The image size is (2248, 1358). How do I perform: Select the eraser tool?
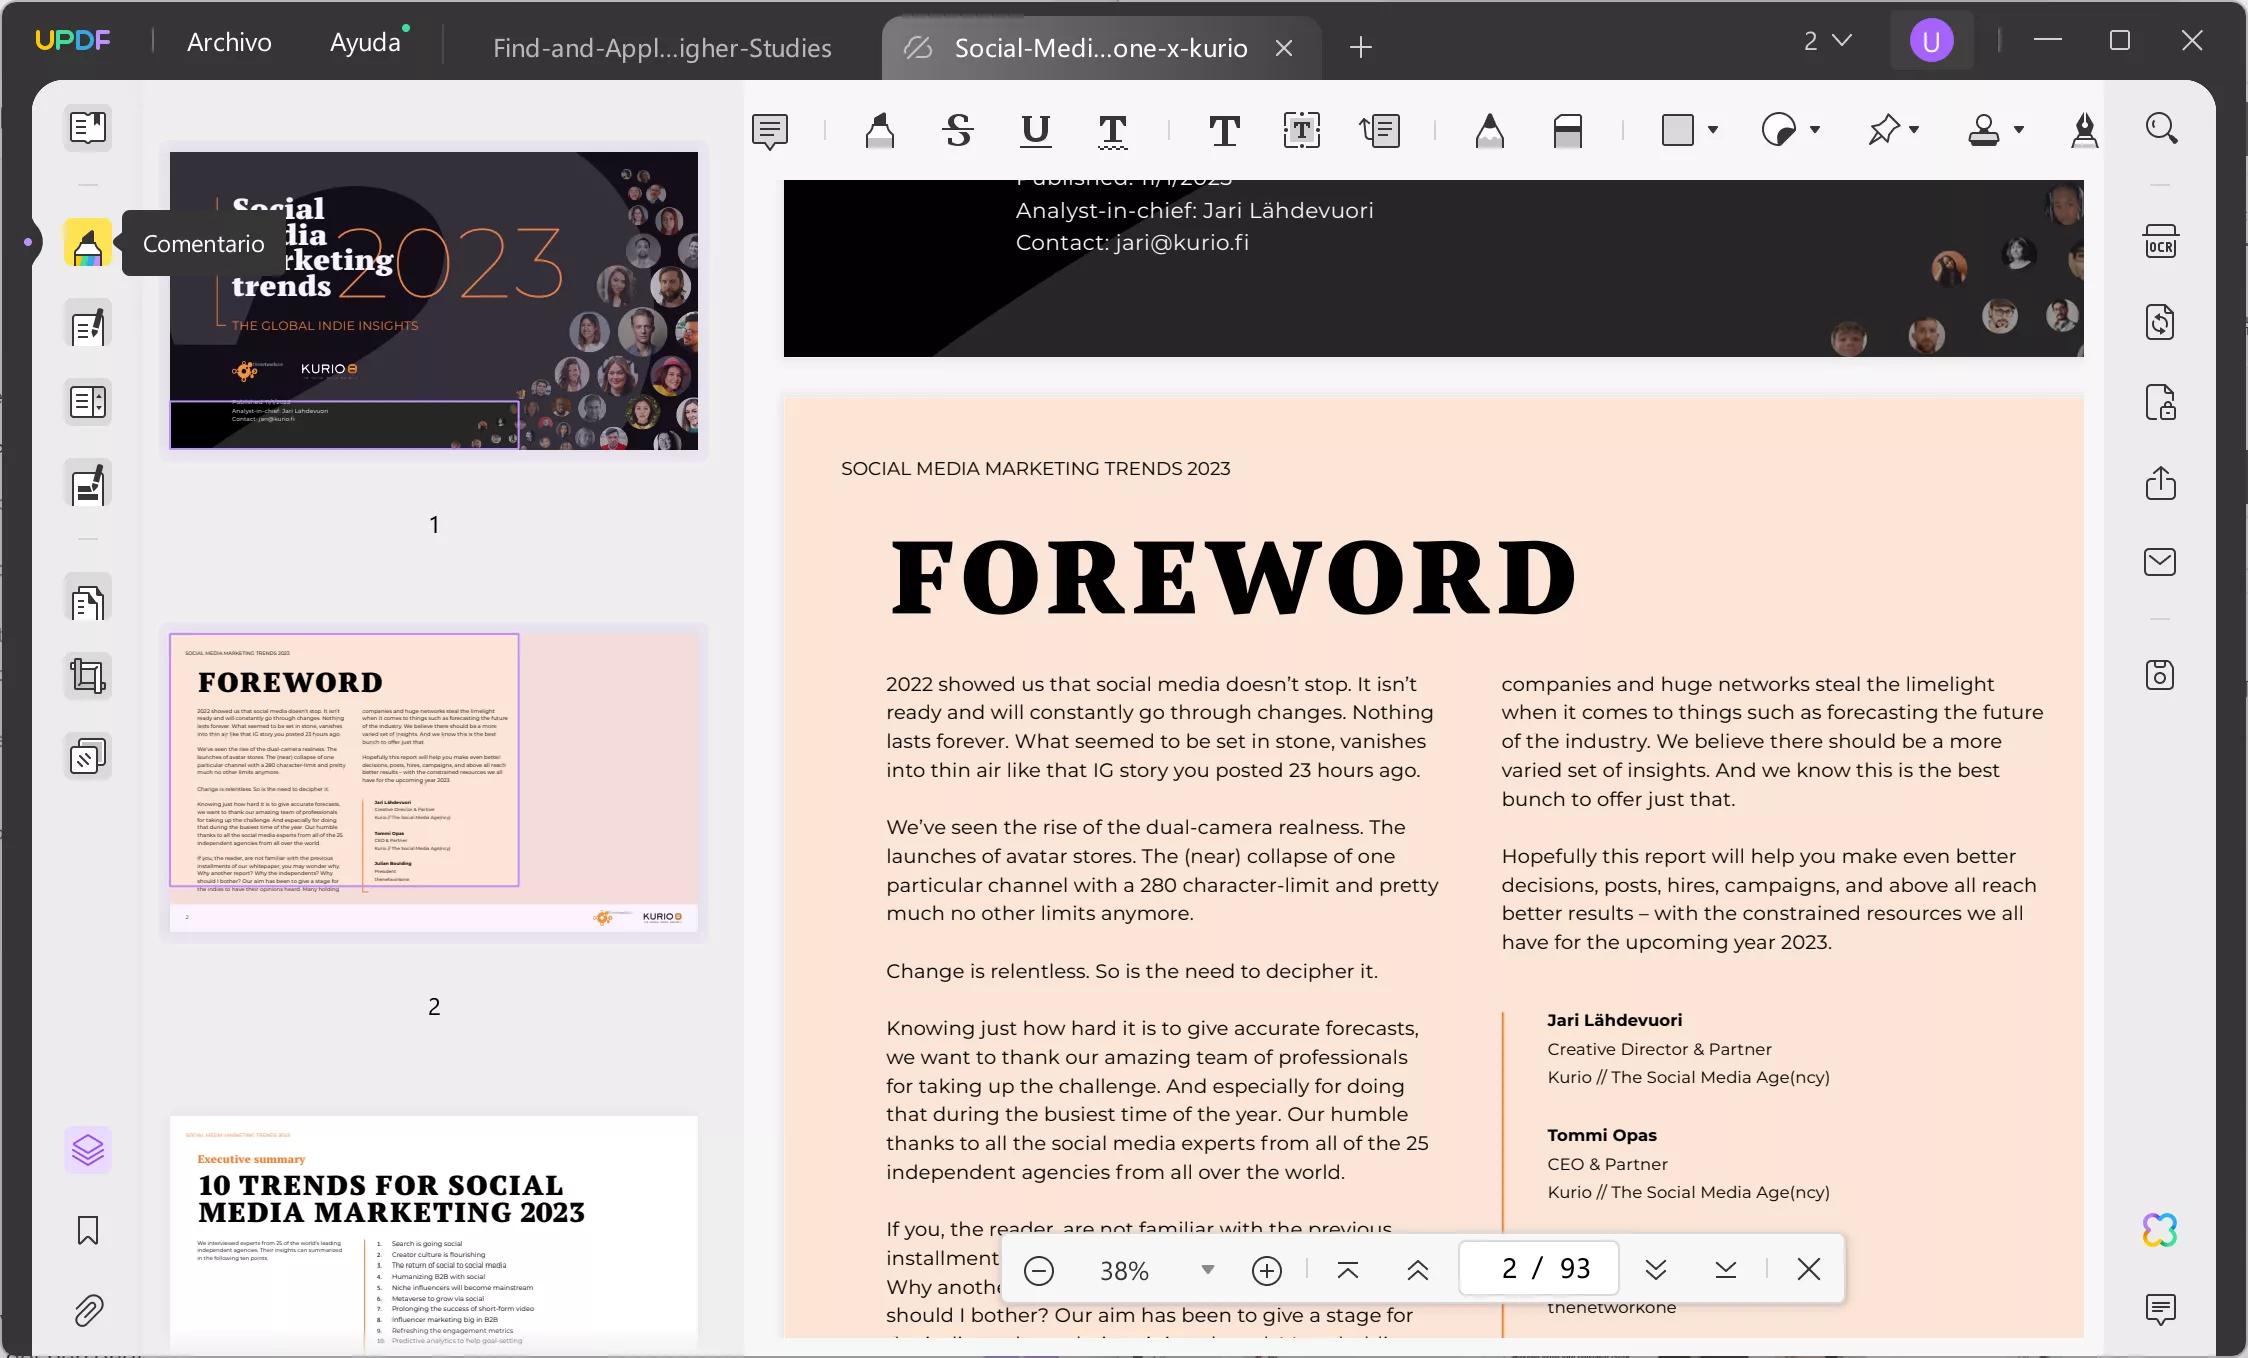pyautogui.click(x=1568, y=130)
